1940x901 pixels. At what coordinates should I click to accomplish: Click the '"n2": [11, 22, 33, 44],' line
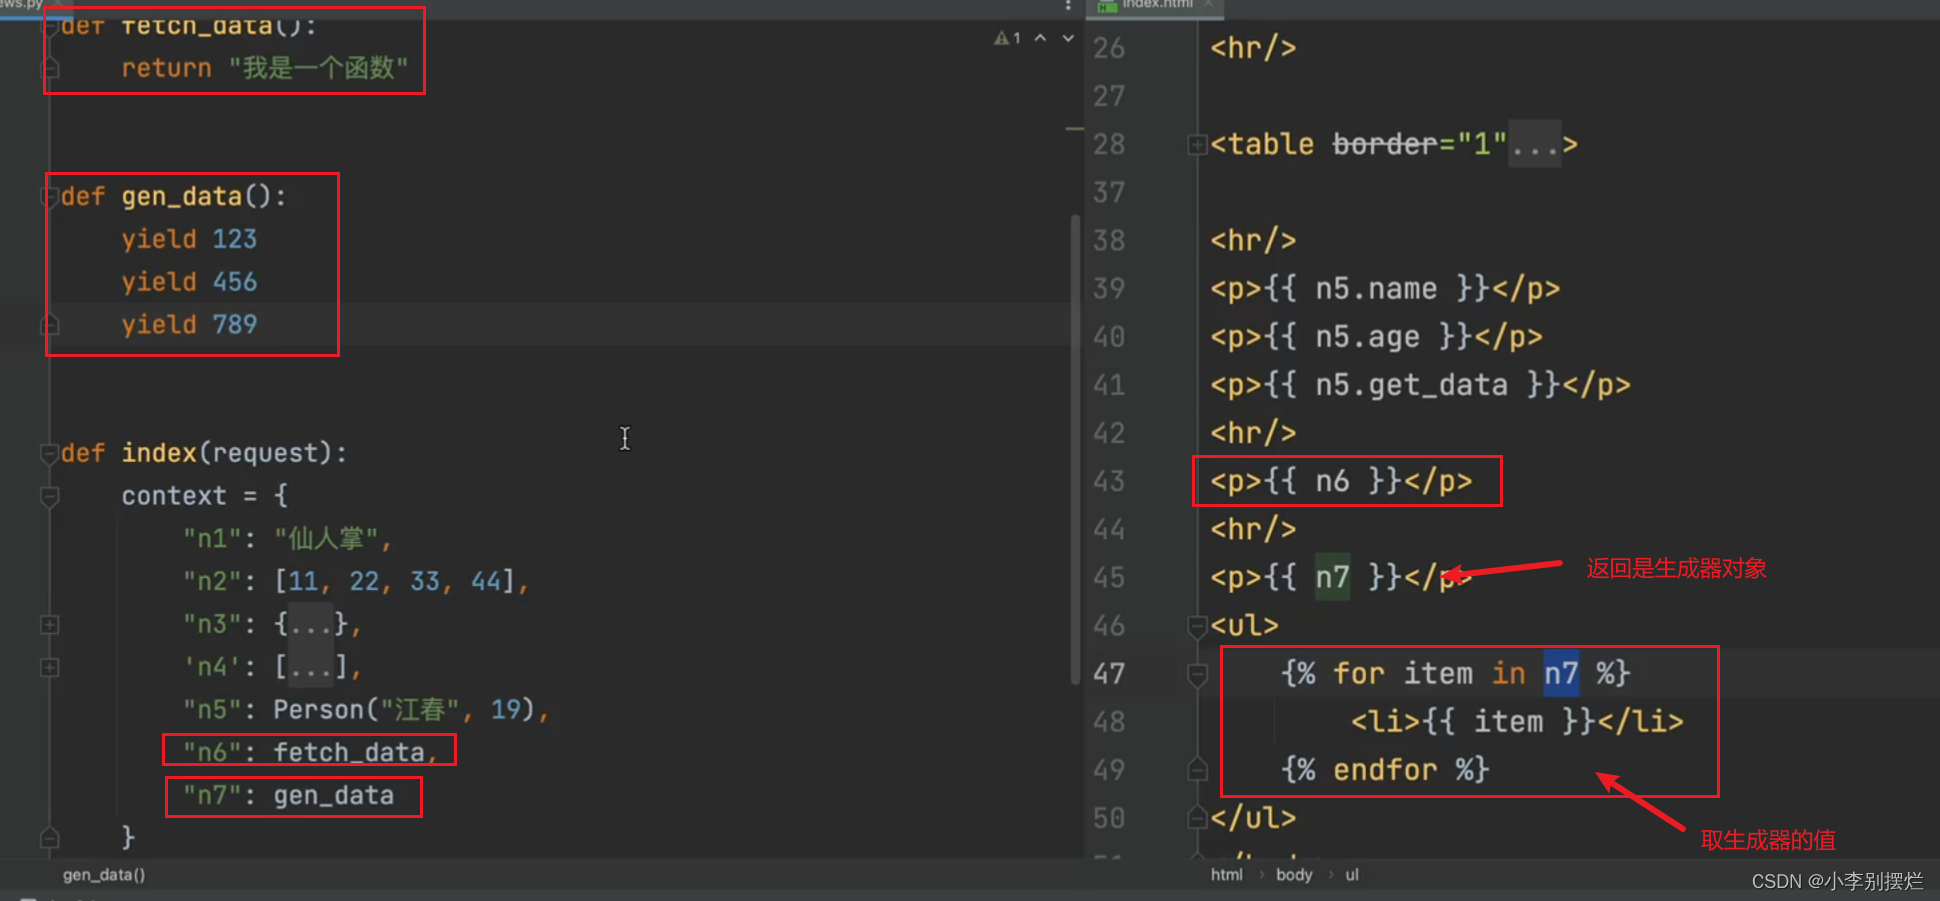[355, 582]
